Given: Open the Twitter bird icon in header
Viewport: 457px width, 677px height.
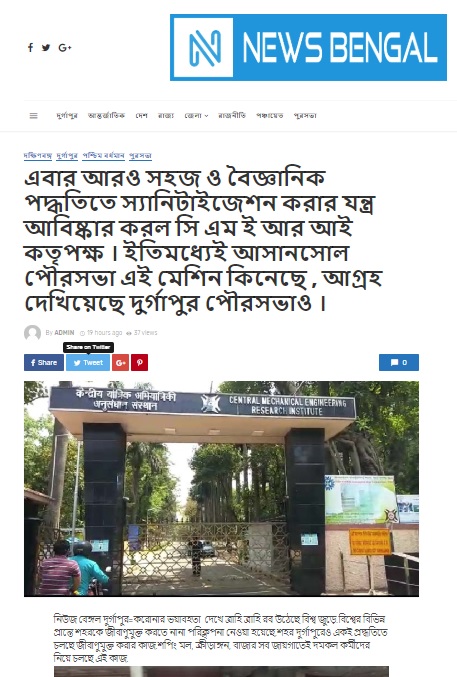Looking at the screenshot, I should [46, 47].
